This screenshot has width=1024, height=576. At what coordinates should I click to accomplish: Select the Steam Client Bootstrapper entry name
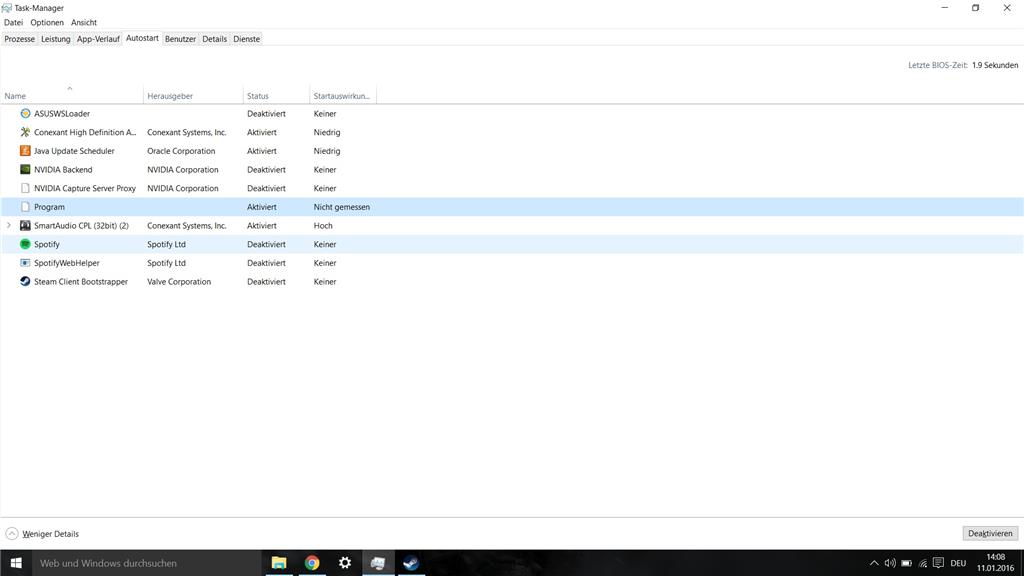(x=81, y=281)
